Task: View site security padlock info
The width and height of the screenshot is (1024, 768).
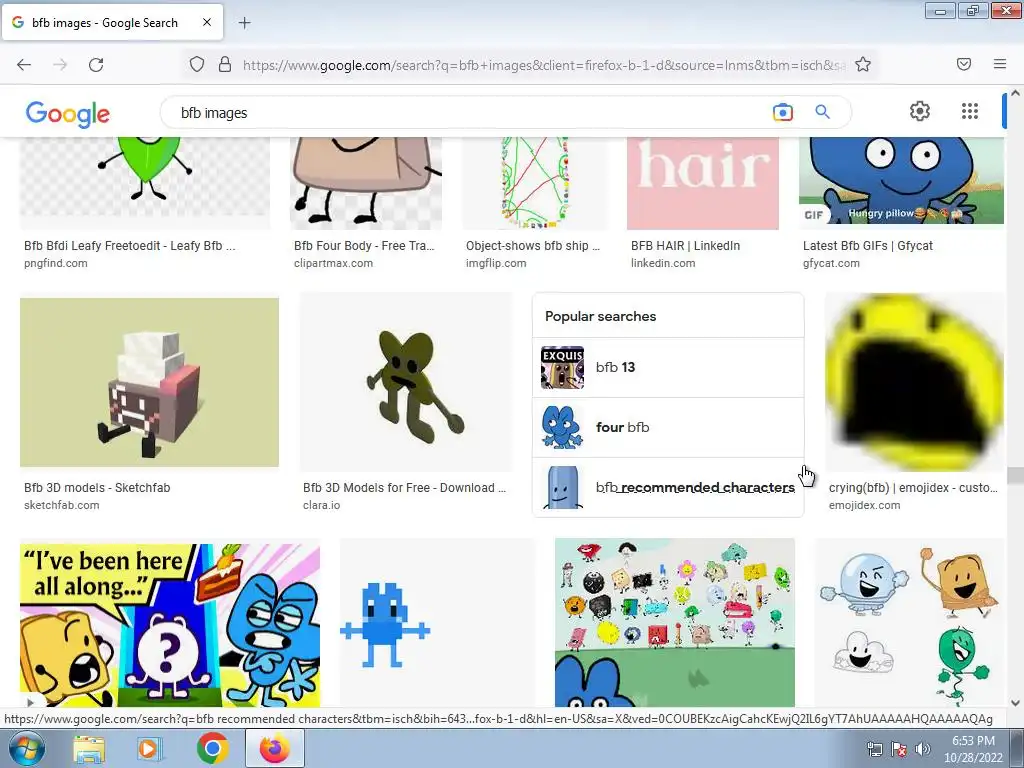Action: click(x=225, y=64)
